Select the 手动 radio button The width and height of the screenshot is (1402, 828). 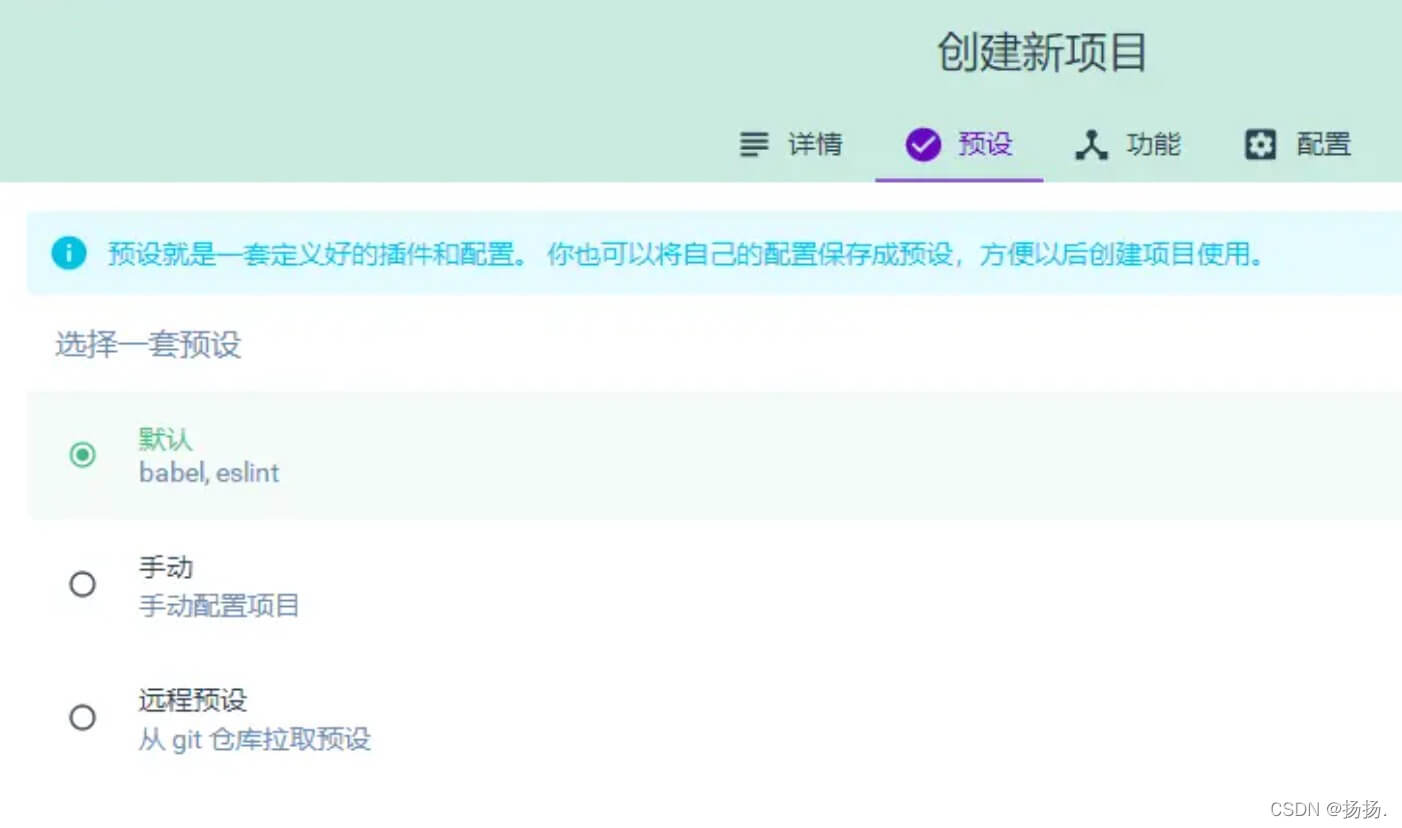(82, 584)
